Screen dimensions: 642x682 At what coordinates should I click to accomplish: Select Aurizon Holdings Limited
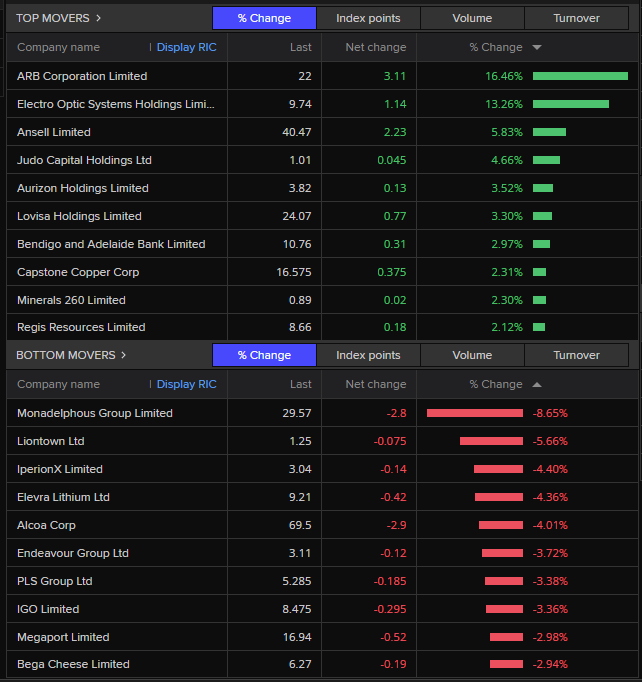pyautogui.click(x=83, y=188)
